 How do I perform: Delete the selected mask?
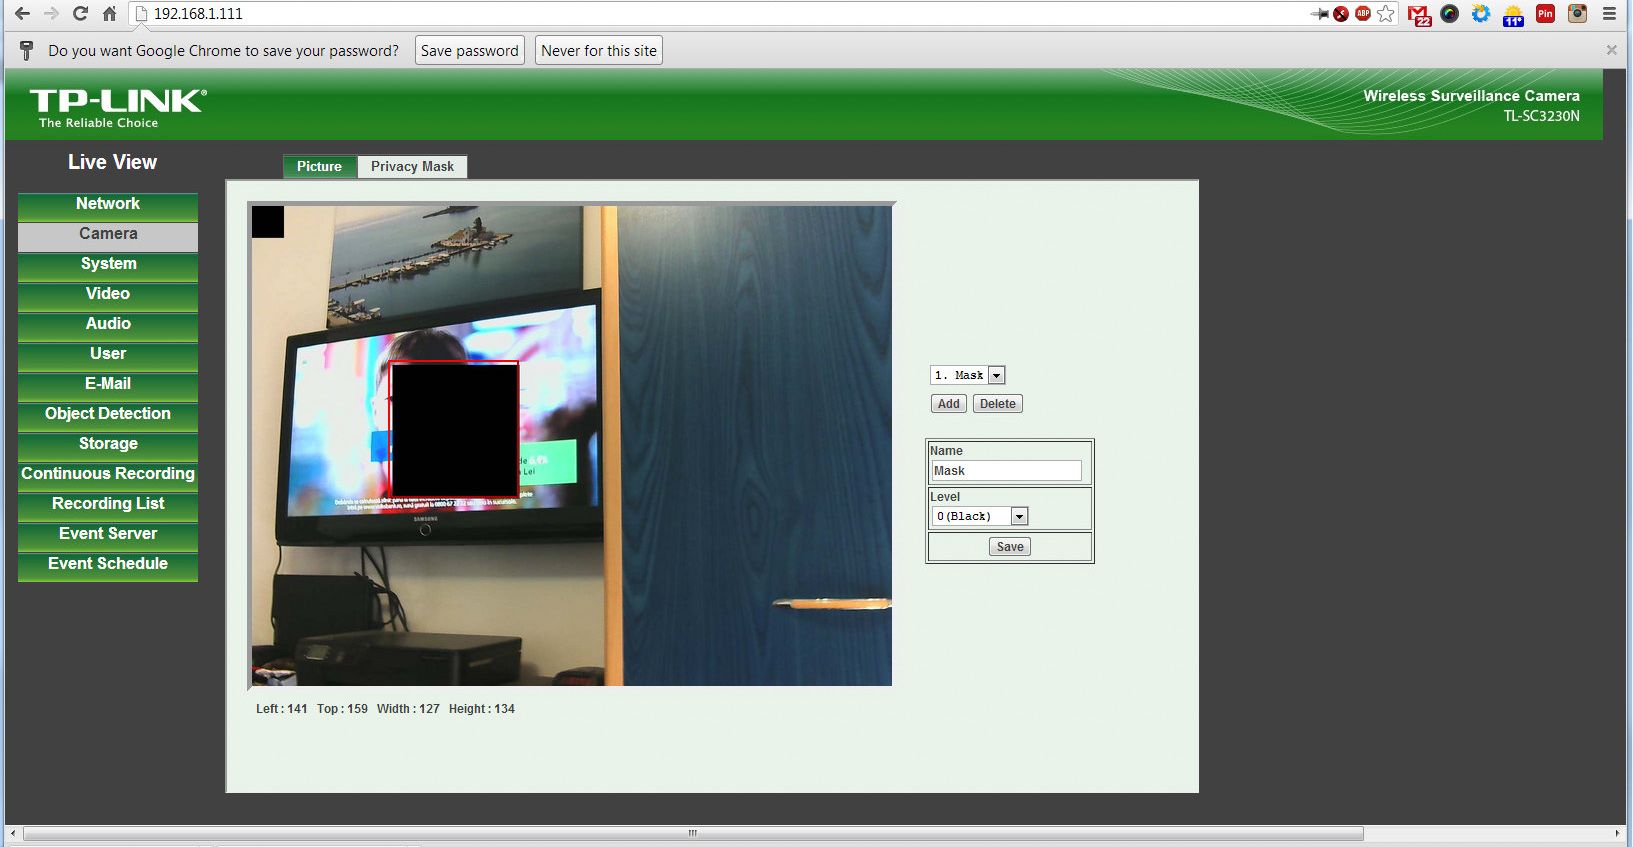point(997,404)
